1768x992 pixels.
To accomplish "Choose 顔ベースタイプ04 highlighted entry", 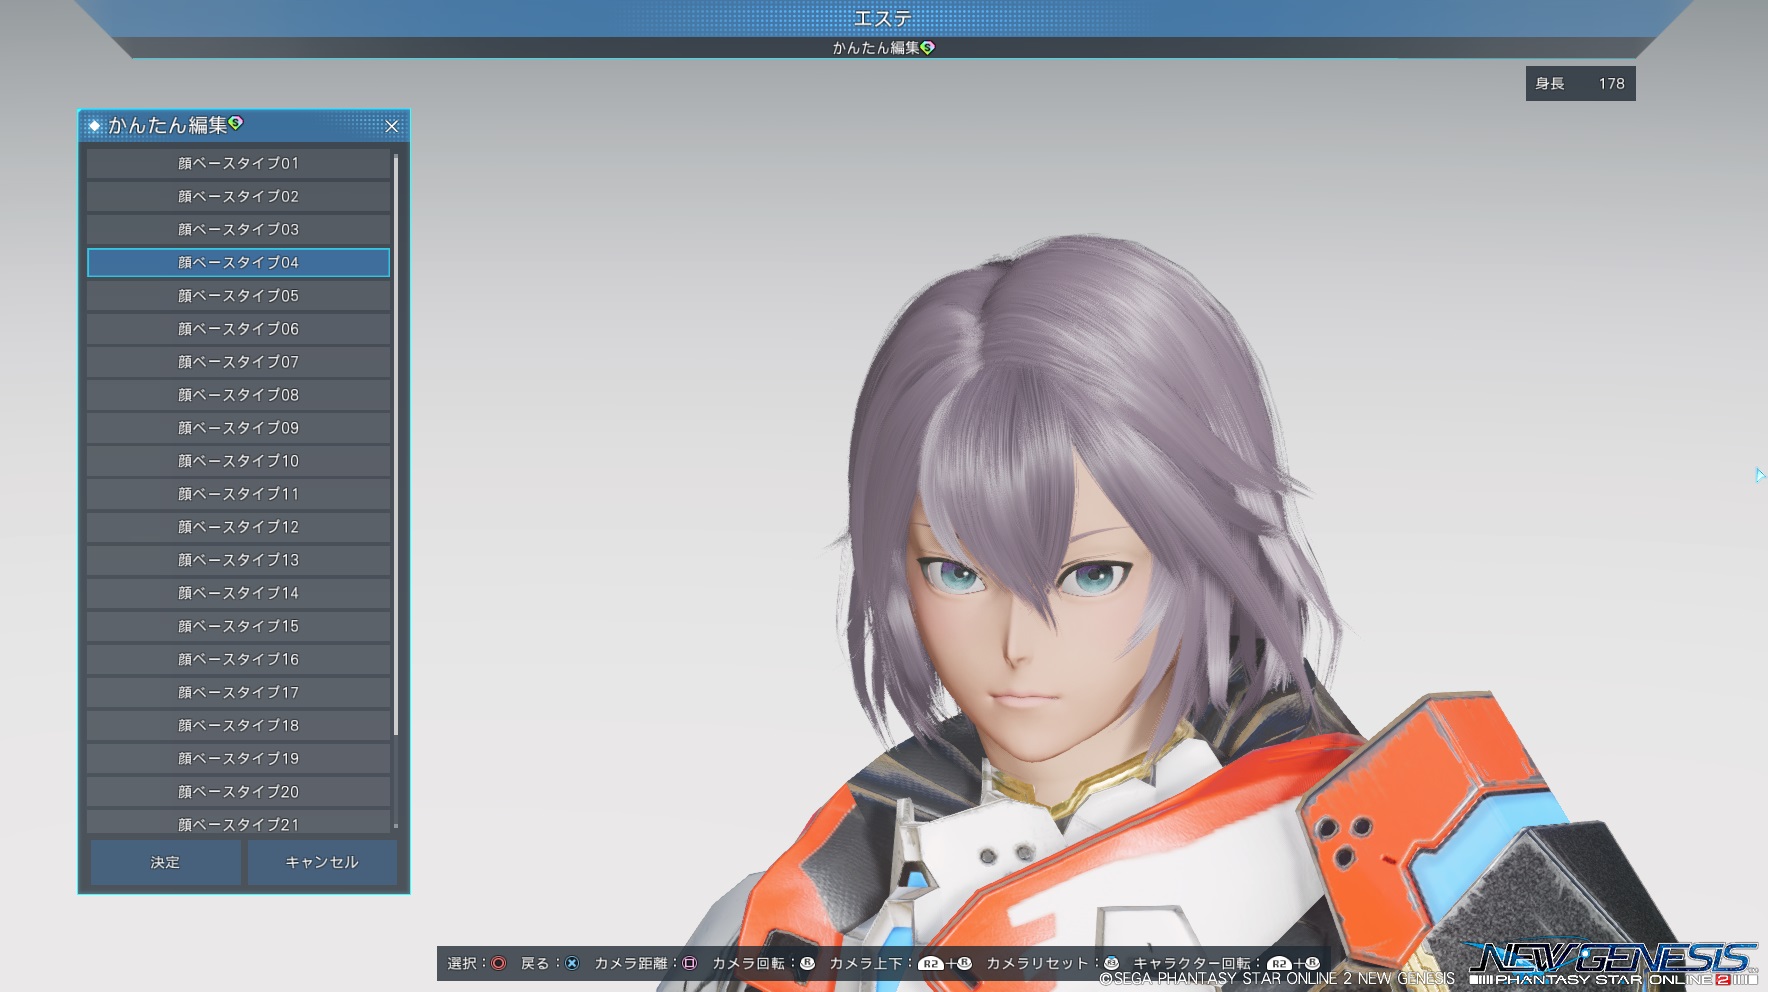I will (238, 262).
